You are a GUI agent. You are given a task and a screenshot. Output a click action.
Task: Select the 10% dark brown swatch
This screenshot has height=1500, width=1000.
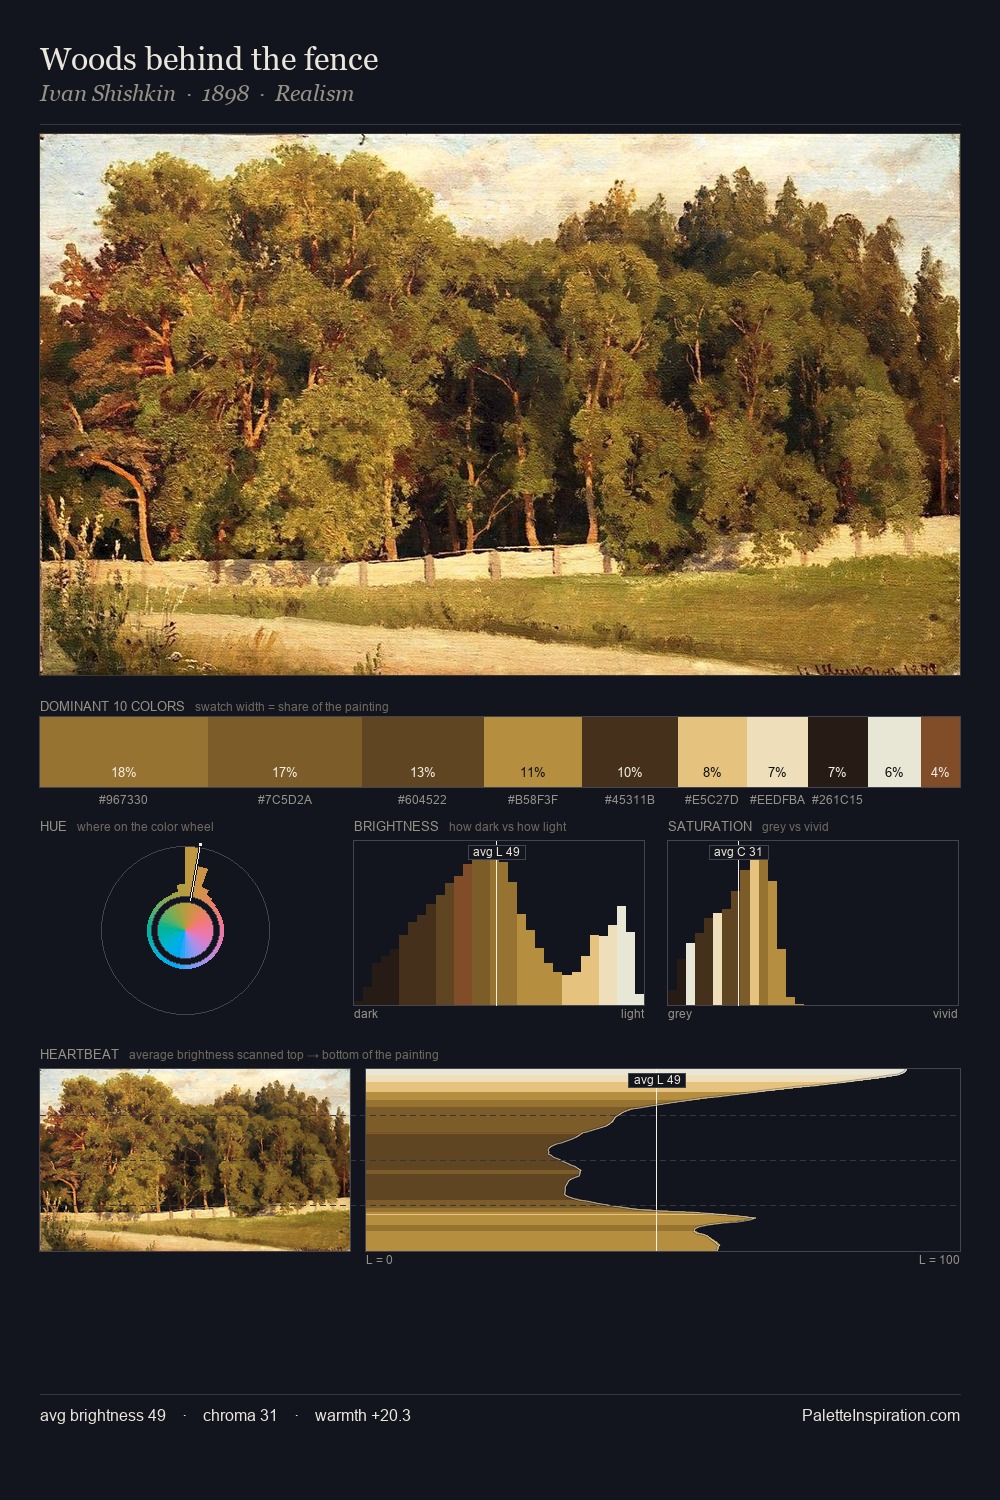coord(630,752)
